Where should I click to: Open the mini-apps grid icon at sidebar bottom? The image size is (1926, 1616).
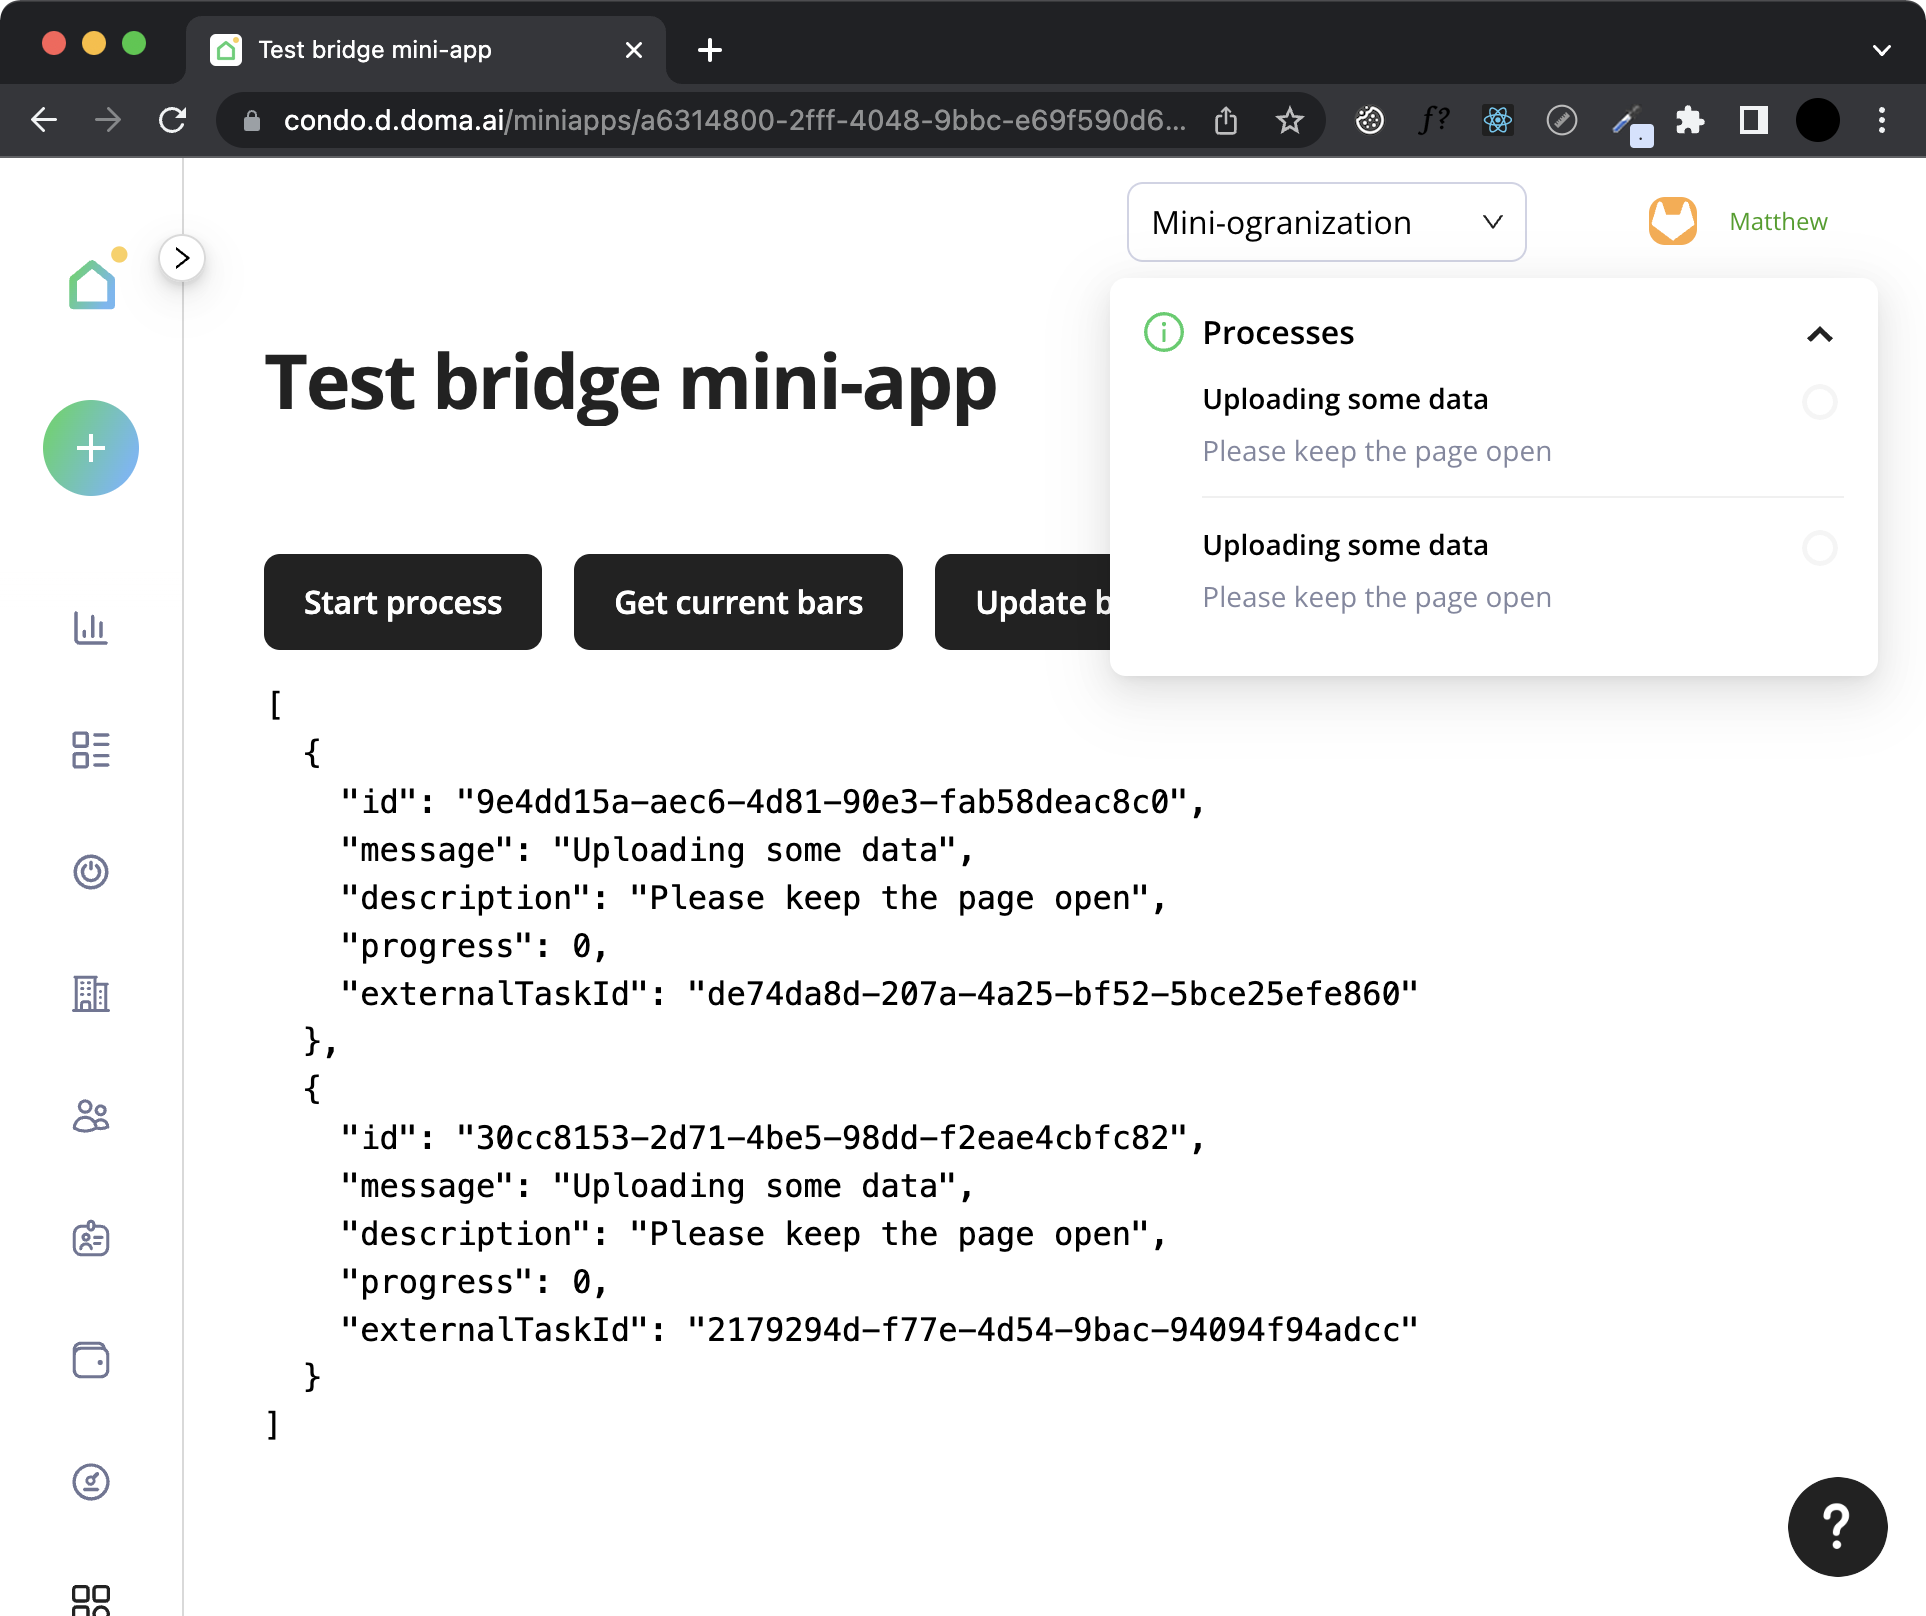[91, 1597]
